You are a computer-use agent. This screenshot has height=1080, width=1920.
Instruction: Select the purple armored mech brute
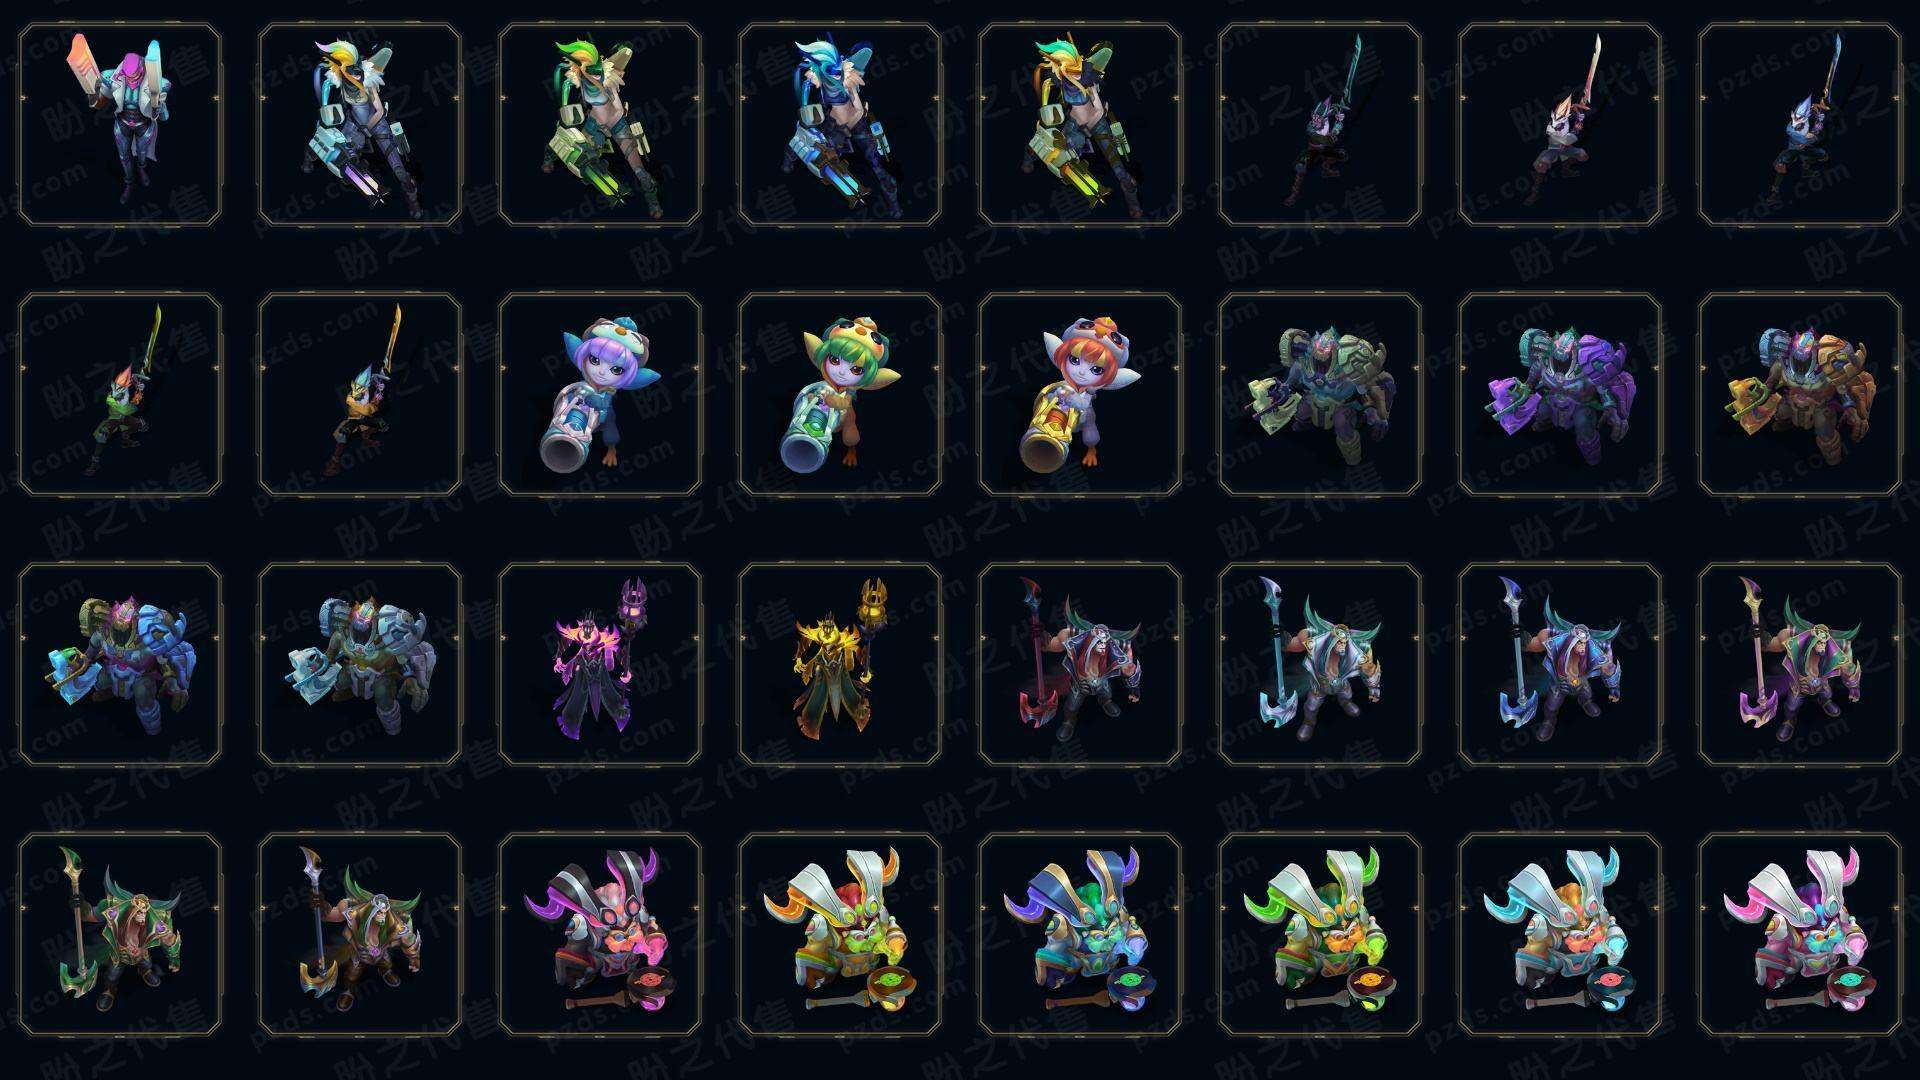point(1560,394)
